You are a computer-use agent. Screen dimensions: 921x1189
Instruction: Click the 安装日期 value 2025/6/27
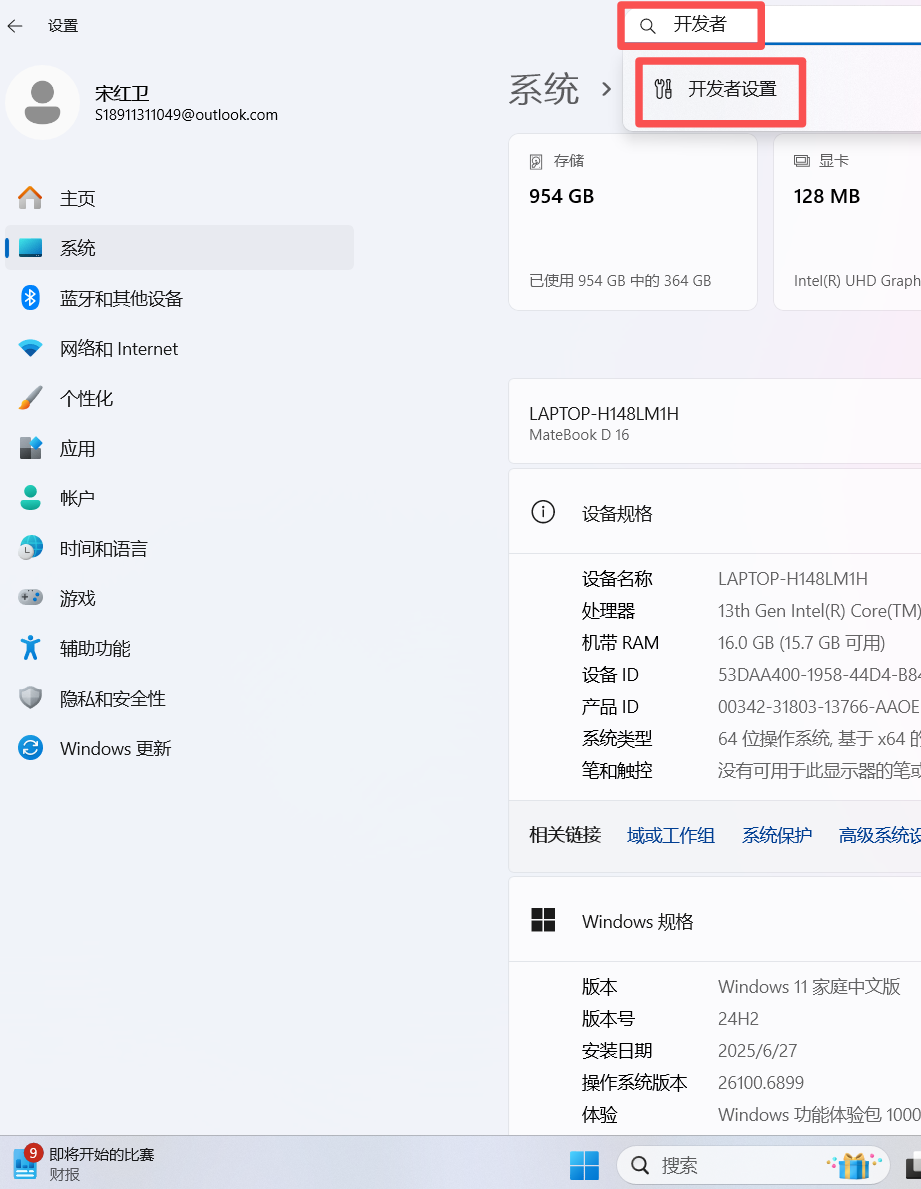[x=757, y=1050]
